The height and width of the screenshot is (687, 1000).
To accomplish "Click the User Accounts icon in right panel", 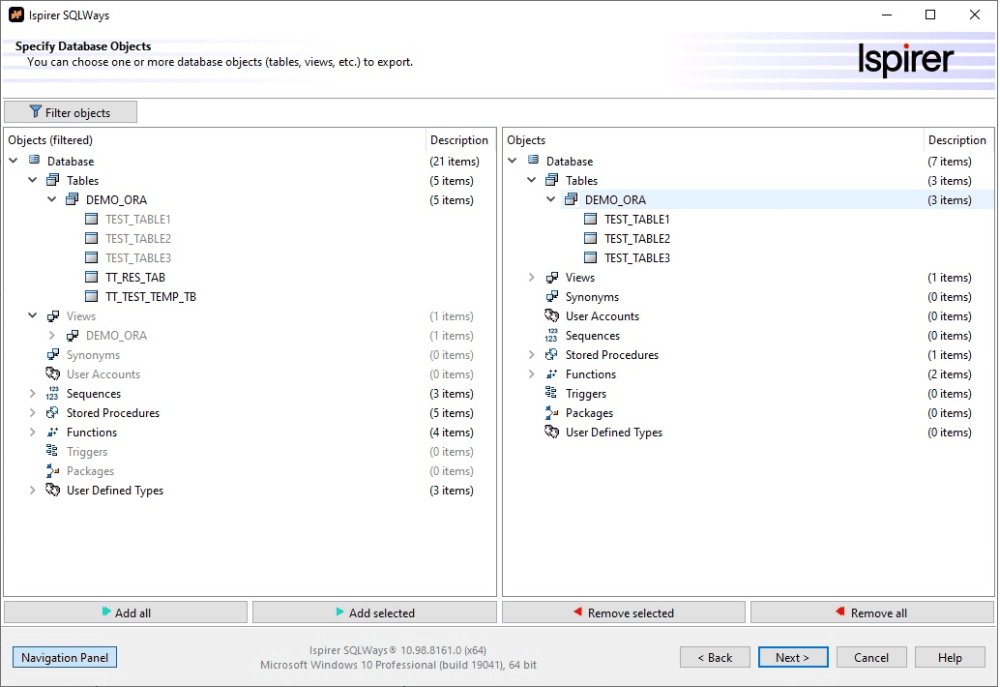I will click(552, 316).
